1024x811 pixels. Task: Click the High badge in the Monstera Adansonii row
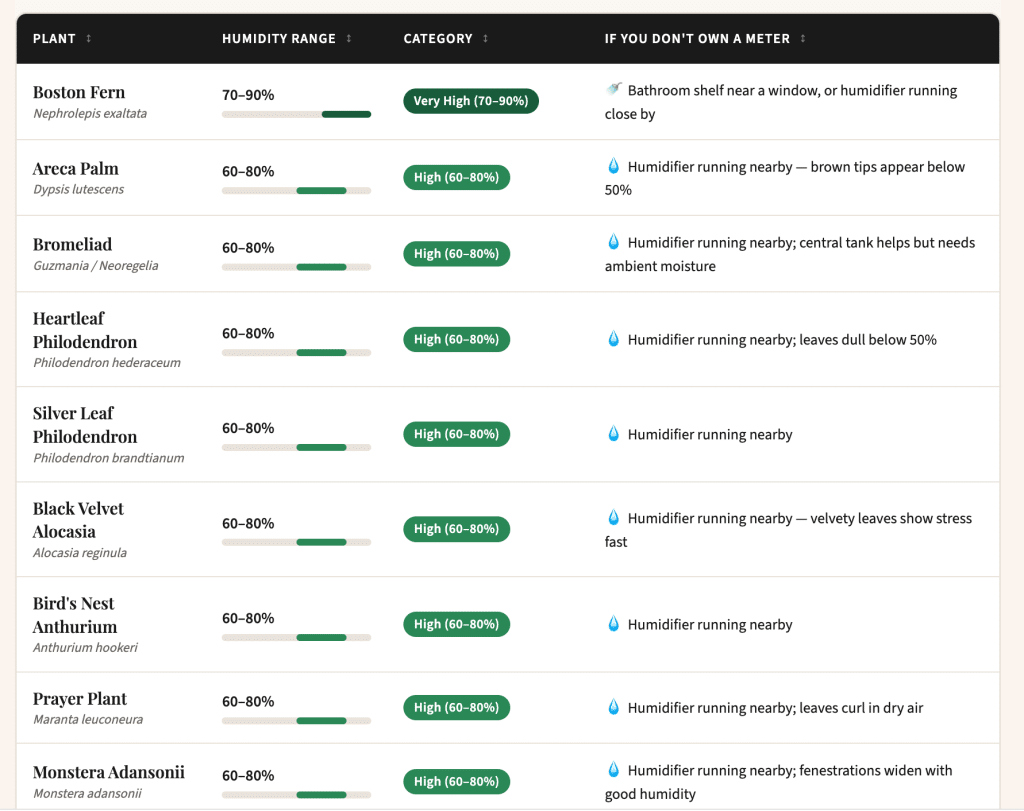pyautogui.click(x=456, y=782)
